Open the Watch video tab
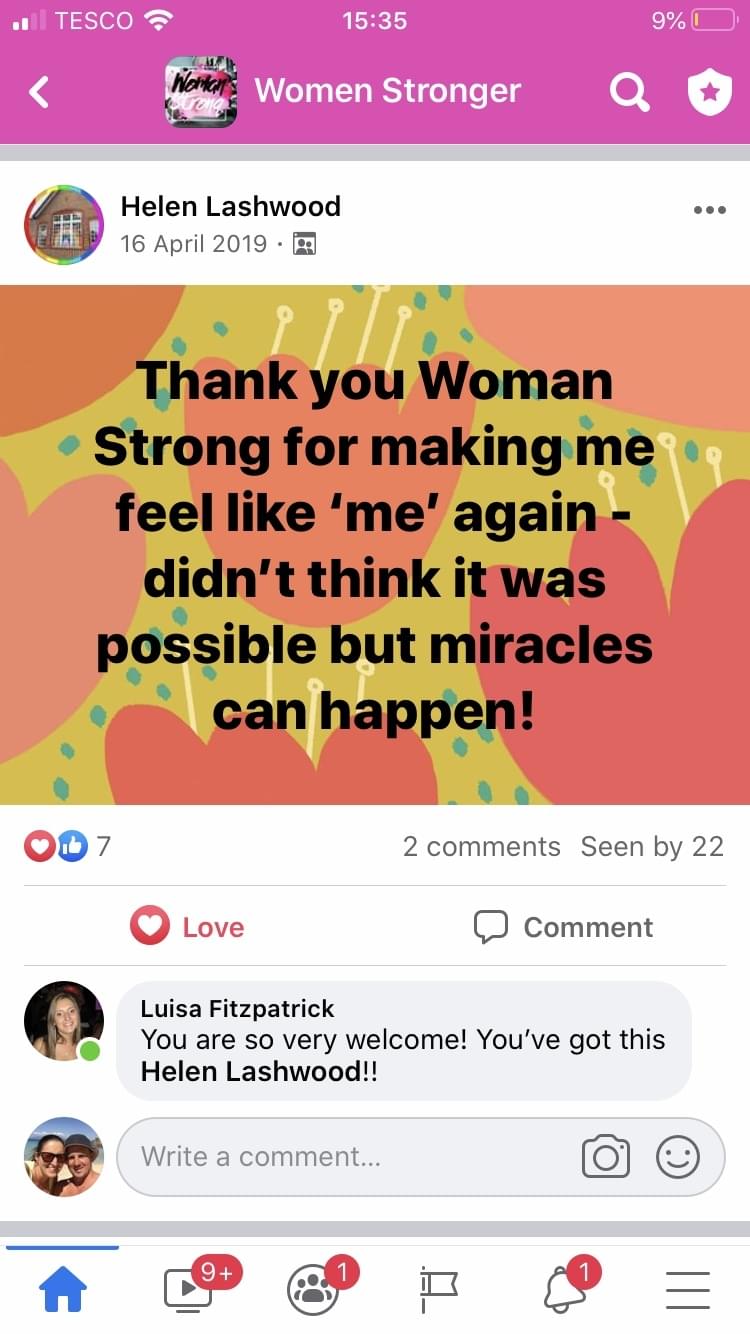 [189, 1290]
